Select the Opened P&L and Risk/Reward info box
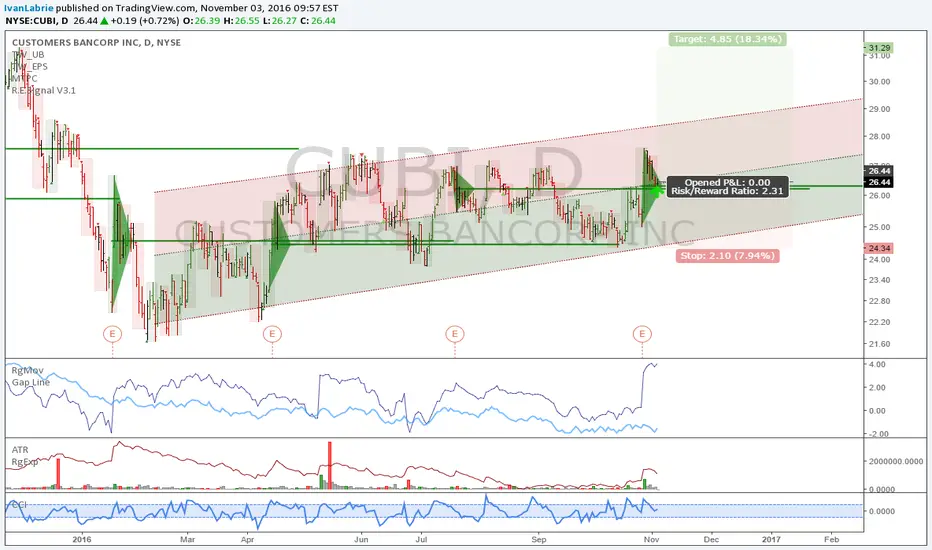The image size is (932, 550). 728,187
